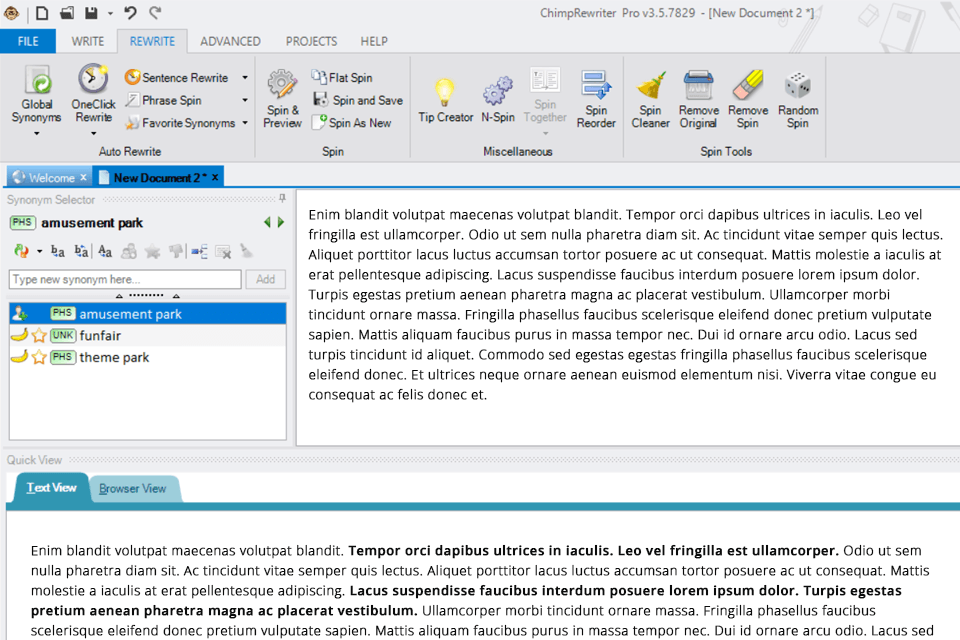Click the greyed-out broom icon in Synonym Selector
The width and height of the screenshot is (960, 640).
coord(246,251)
